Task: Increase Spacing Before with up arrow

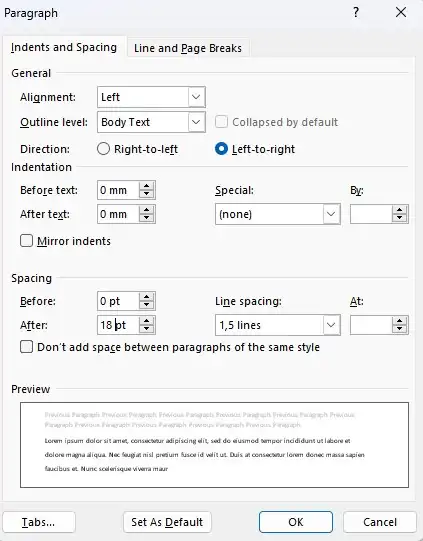Action: click(147, 297)
